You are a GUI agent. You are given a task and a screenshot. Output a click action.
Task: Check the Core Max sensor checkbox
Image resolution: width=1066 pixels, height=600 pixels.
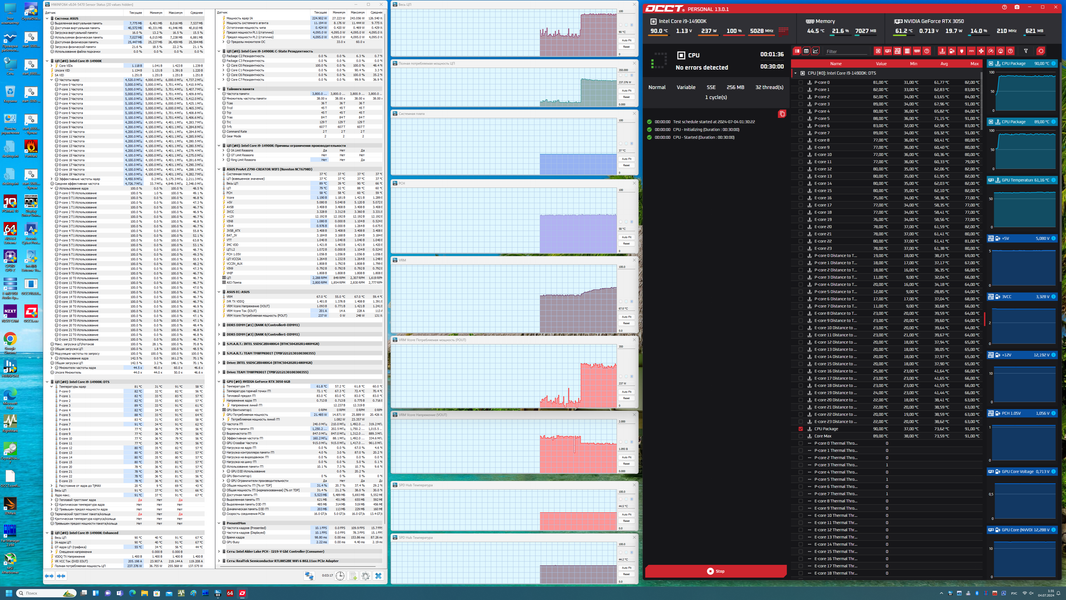pyautogui.click(x=800, y=436)
